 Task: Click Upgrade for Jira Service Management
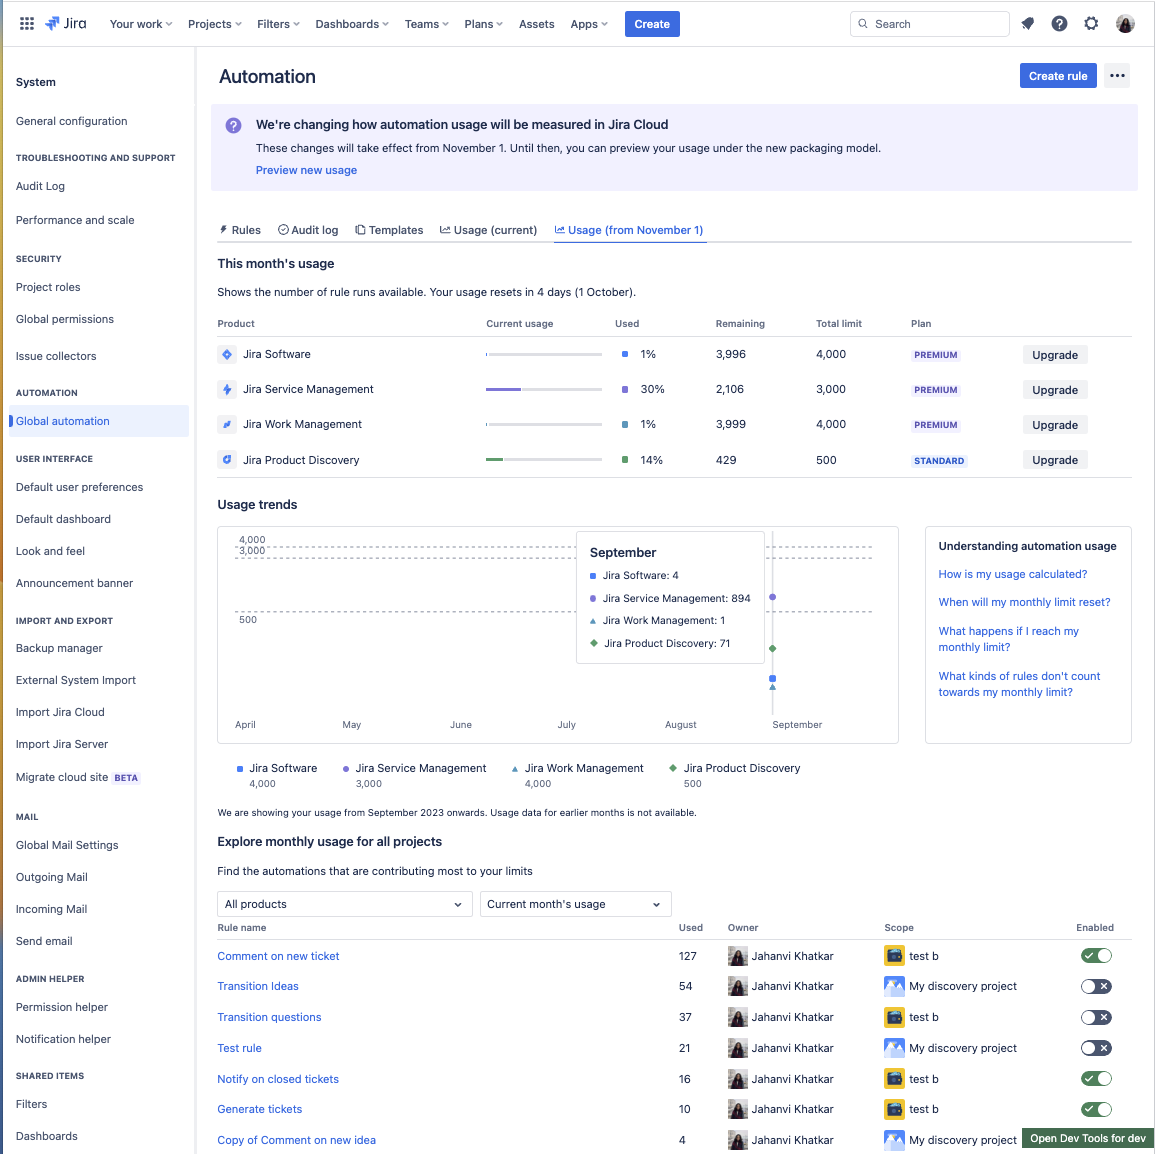(x=1054, y=390)
